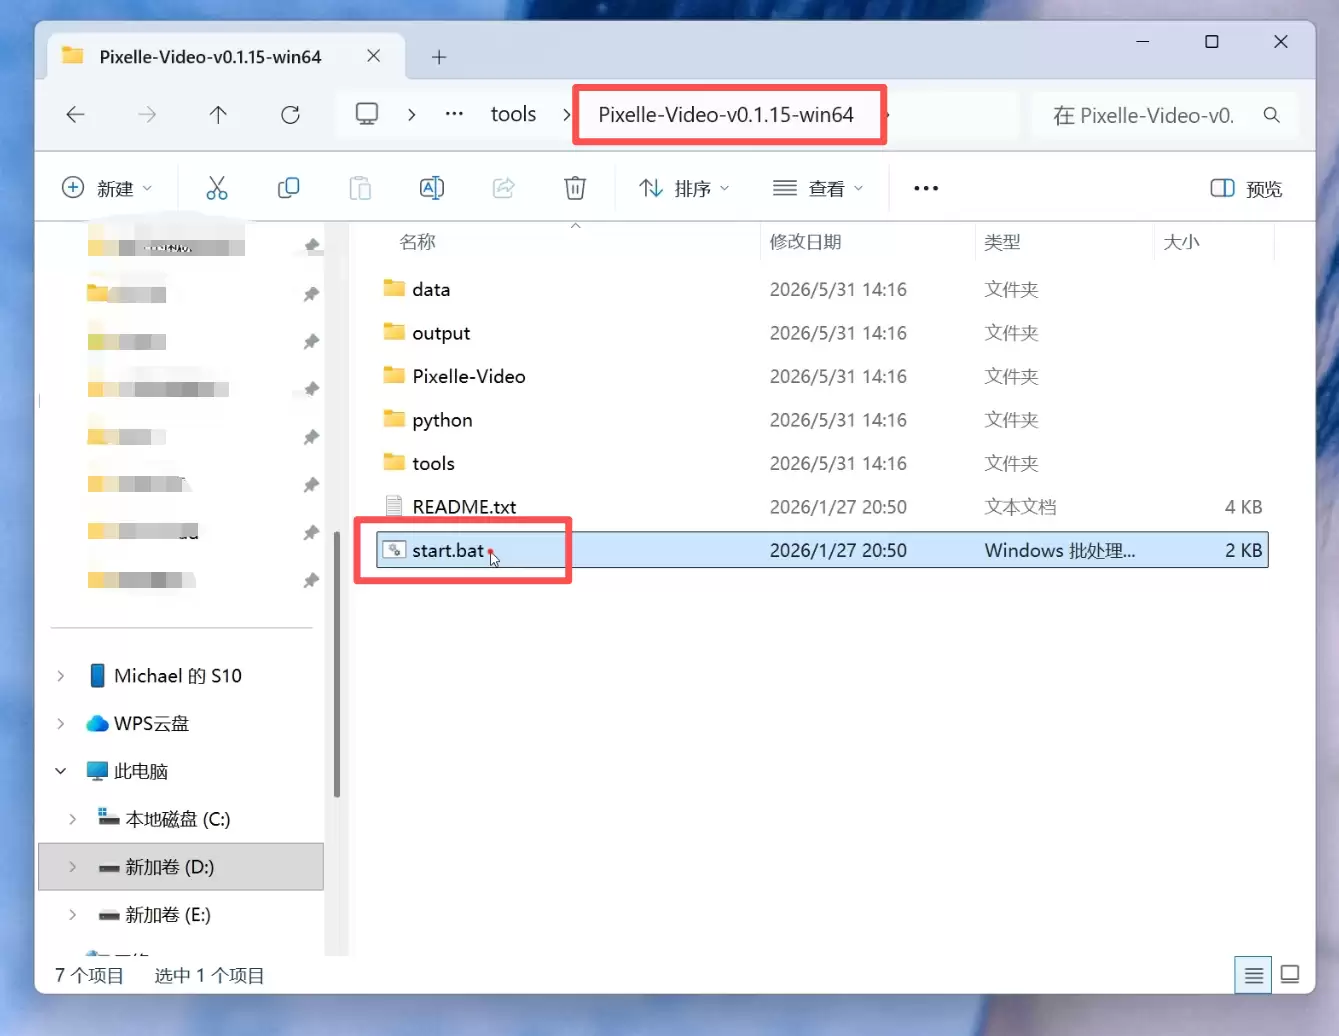Click the Windows 批处理 type cell of start.bat
The image size is (1339, 1036).
tap(1060, 550)
